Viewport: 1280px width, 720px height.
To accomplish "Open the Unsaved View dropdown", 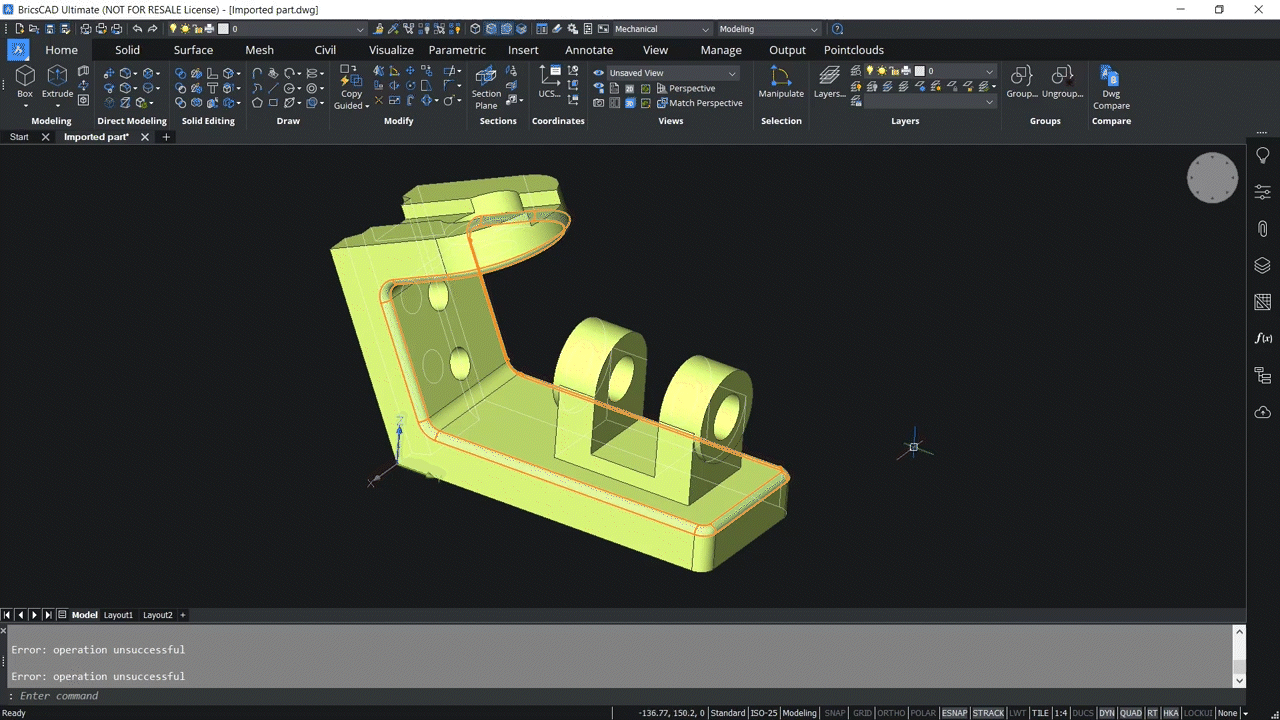I will [731, 72].
